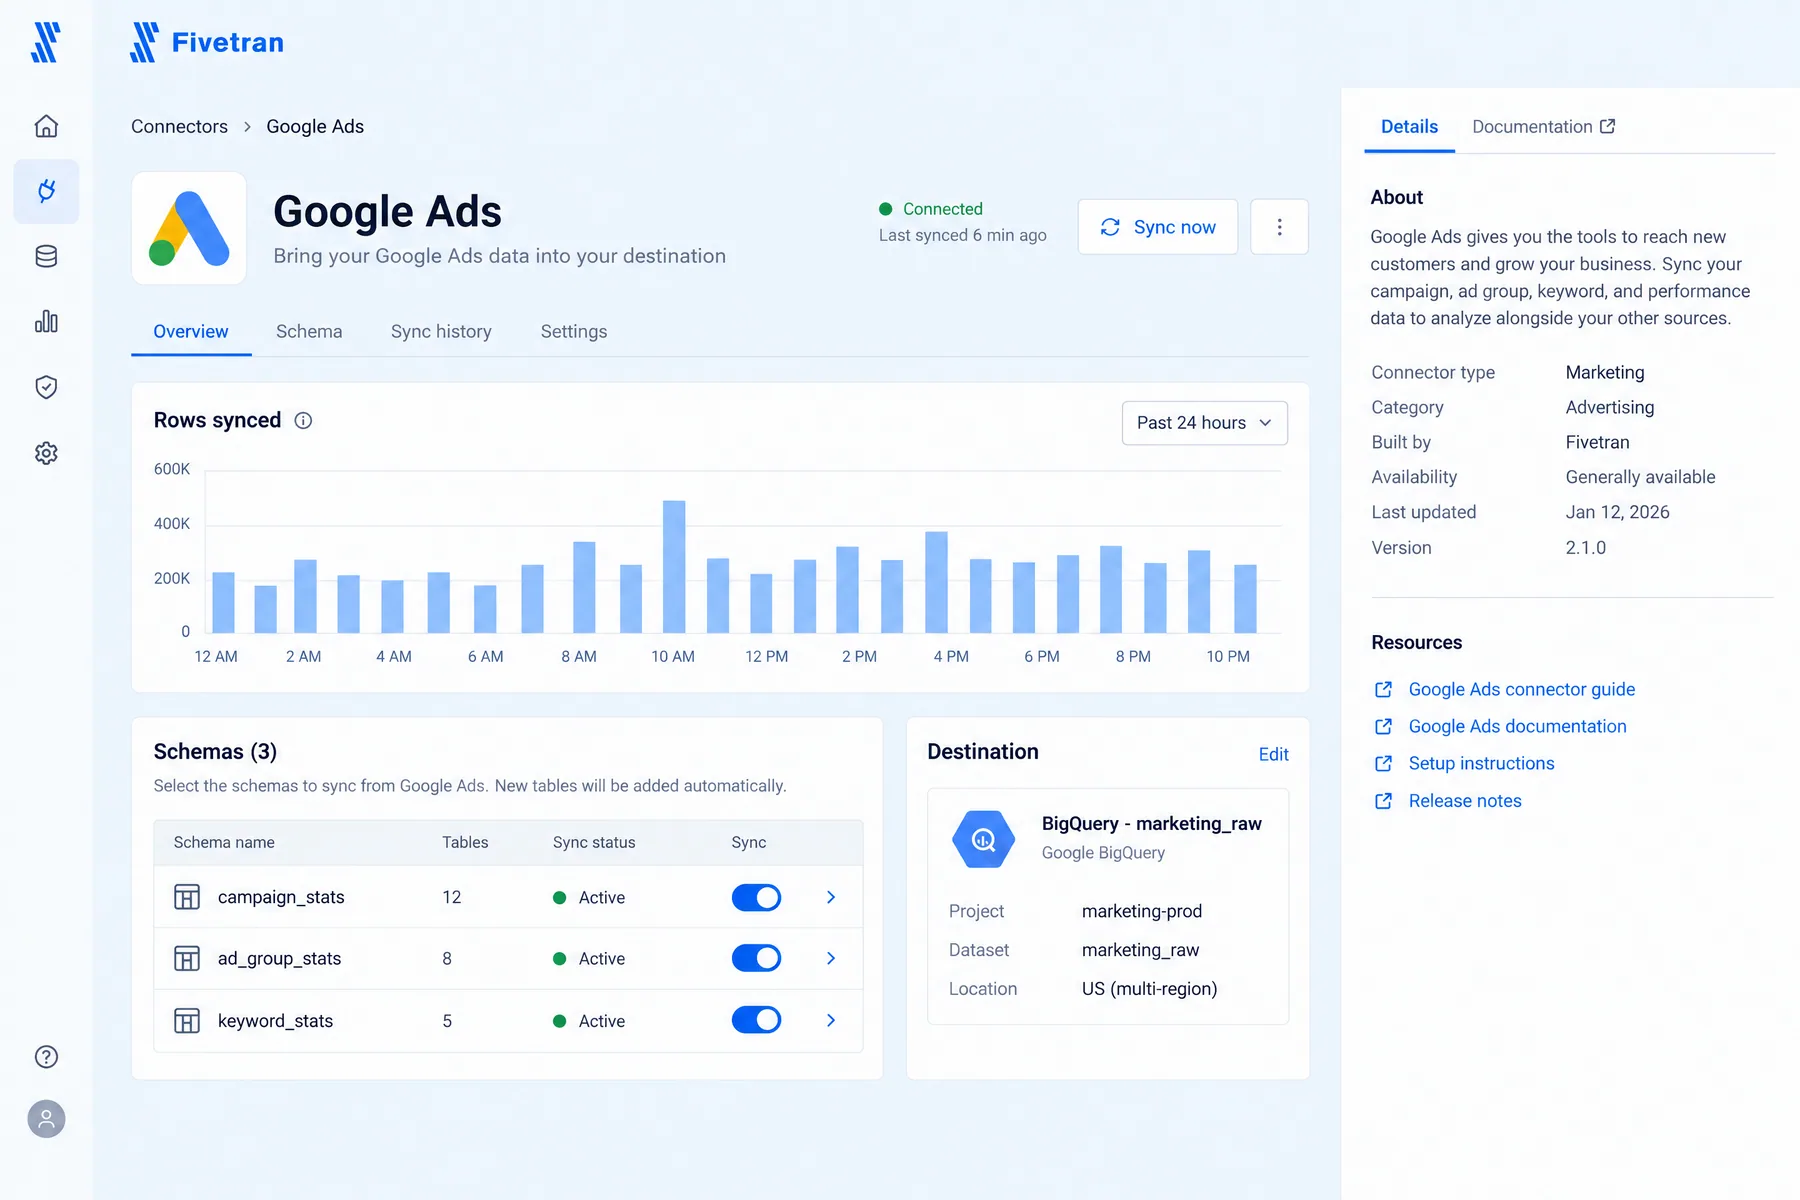Expand the ad_group_stats row chevron
Image resolution: width=1800 pixels, height=1200 pixels.
(831, 958)
